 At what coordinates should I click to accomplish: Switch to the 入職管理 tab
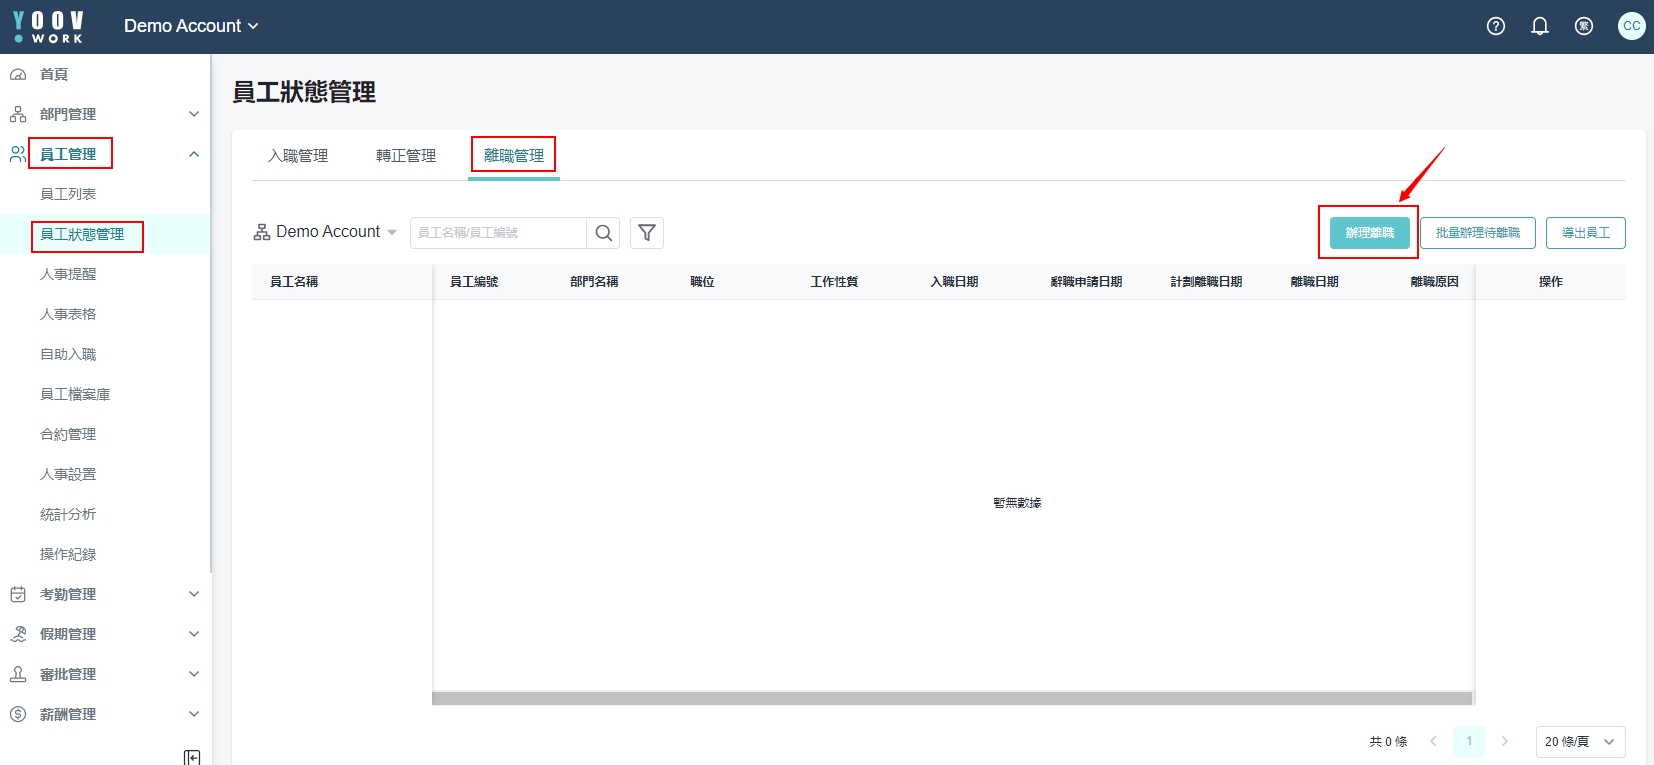[x=298, y=156]
